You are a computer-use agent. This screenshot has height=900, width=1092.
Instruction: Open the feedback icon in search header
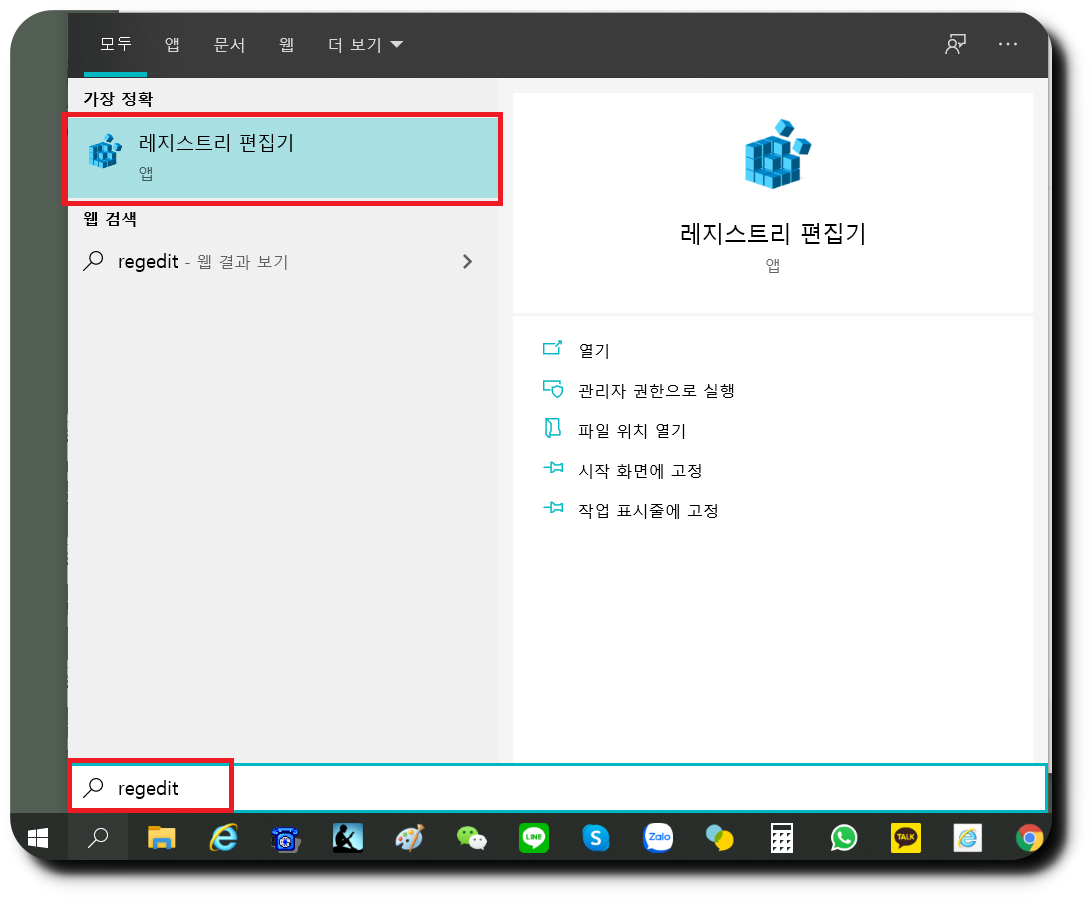pyautogui.click(x=956, y=44)
